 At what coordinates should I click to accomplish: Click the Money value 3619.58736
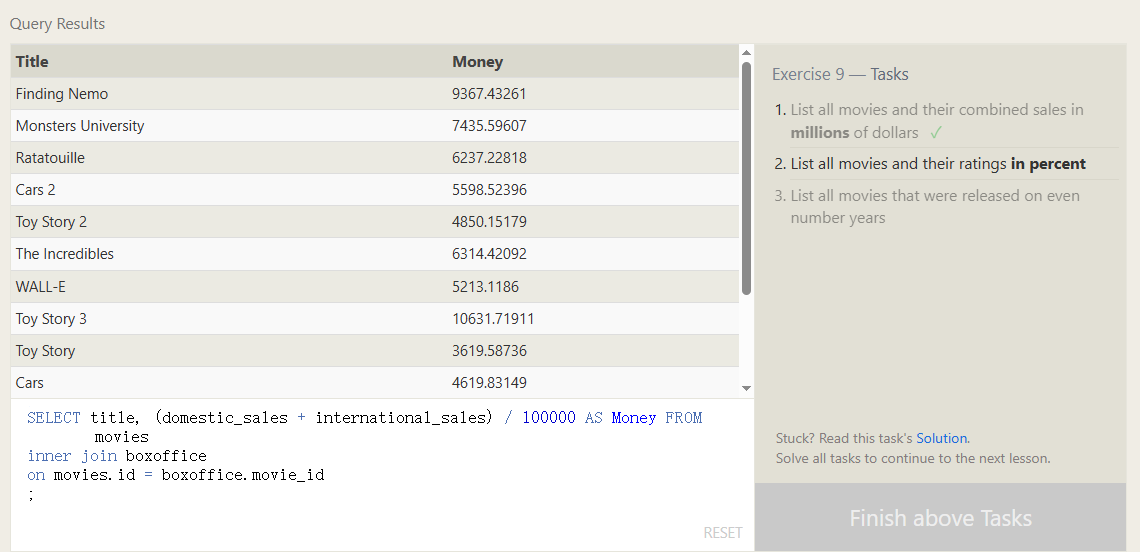coord(489,351)
